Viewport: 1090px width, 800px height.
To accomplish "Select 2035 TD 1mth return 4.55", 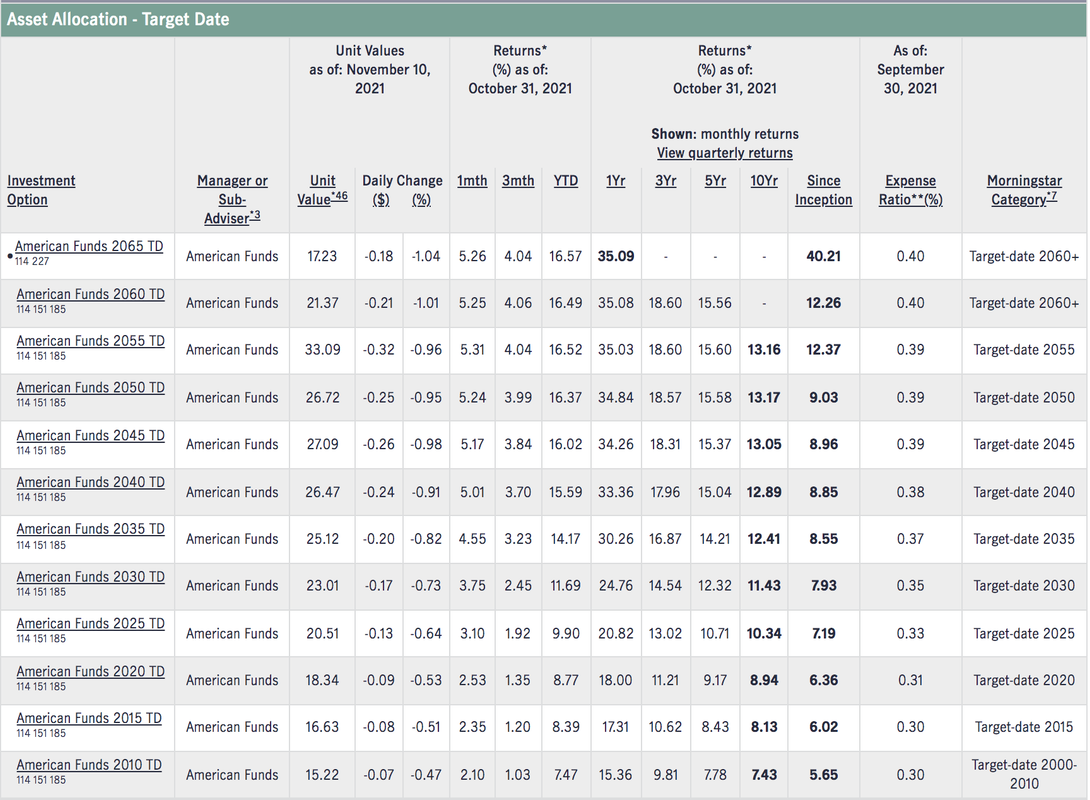I will [472, 539].
